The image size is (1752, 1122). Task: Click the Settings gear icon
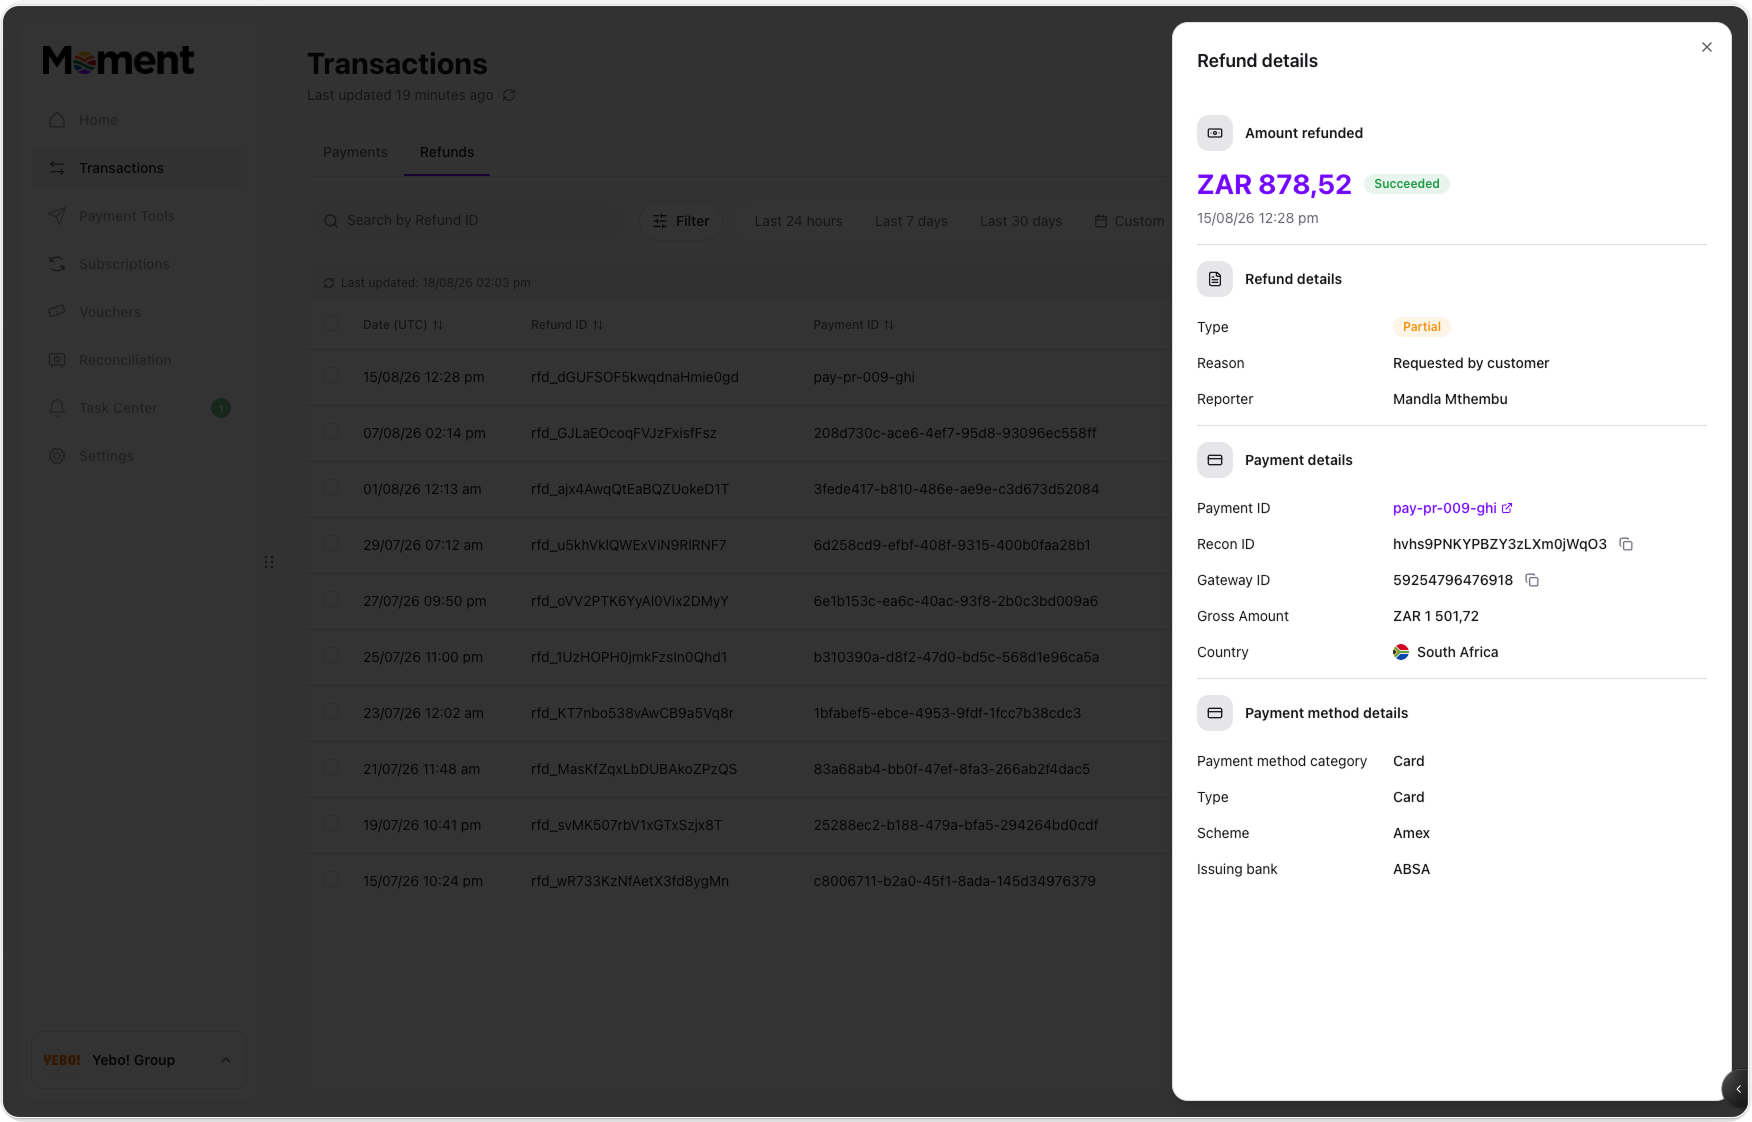click(x=57, y=456)
